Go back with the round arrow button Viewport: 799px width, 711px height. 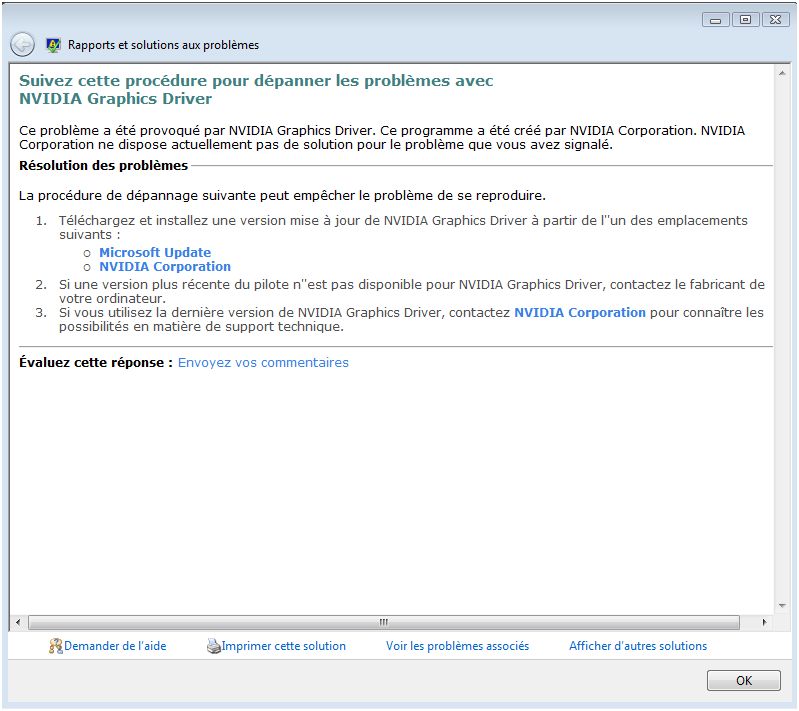[22, 45]
